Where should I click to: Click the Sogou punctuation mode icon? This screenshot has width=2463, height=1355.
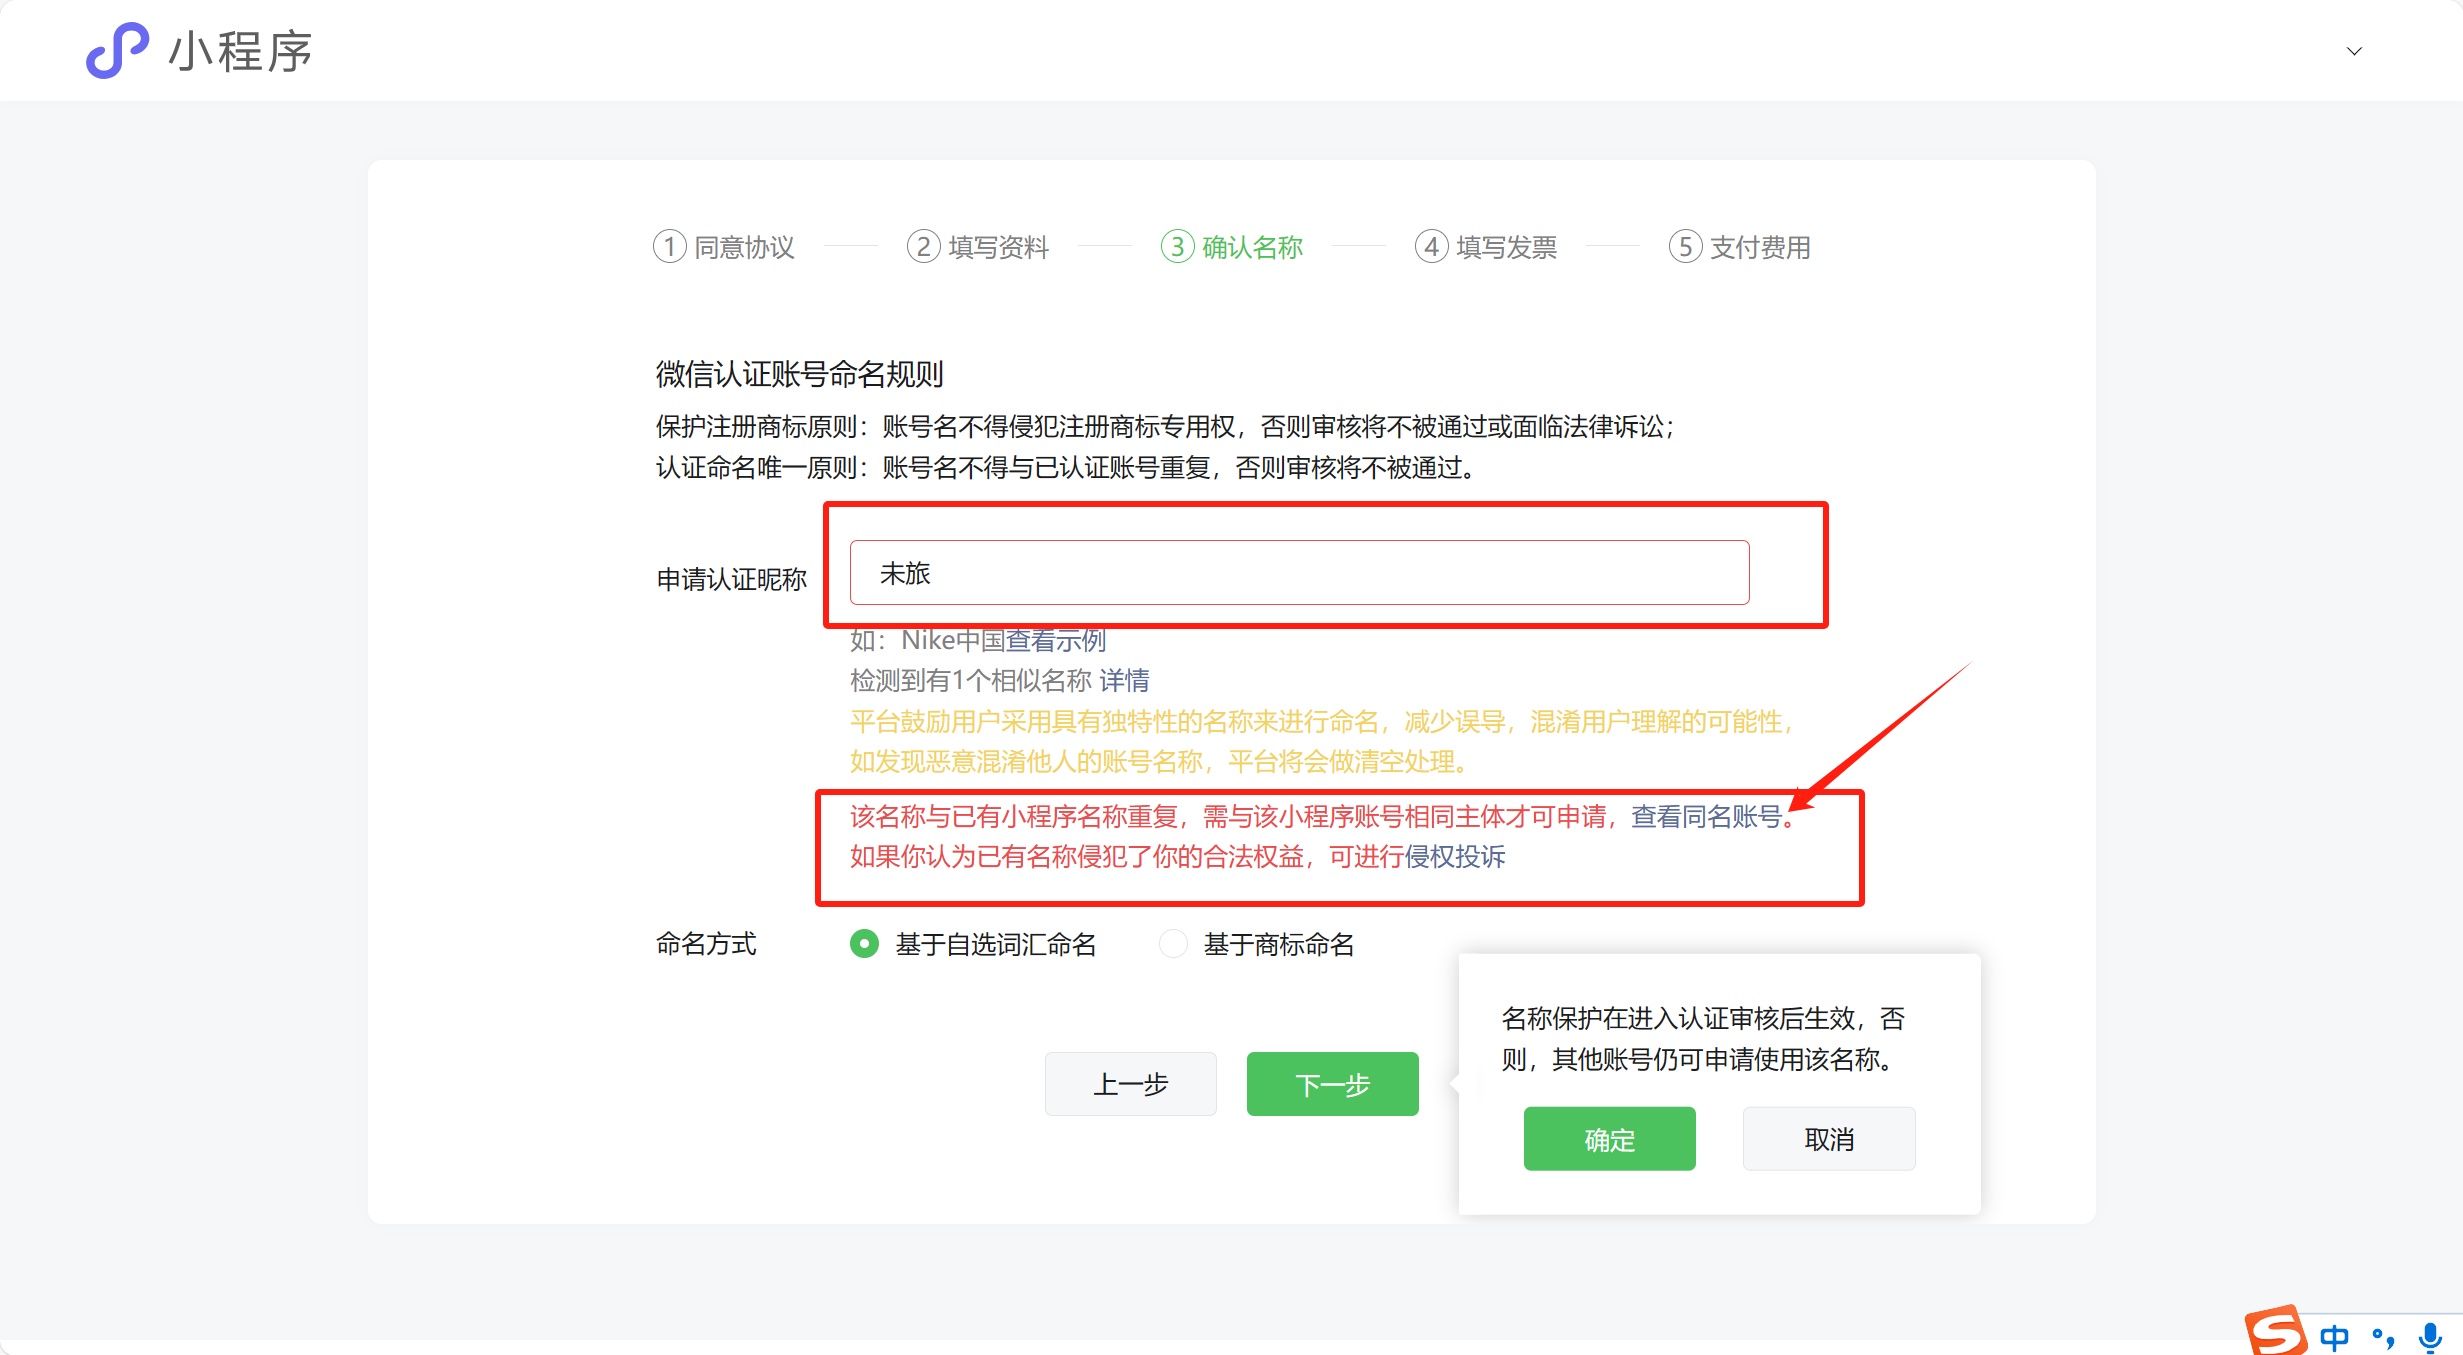(x=2383, y=1337)
